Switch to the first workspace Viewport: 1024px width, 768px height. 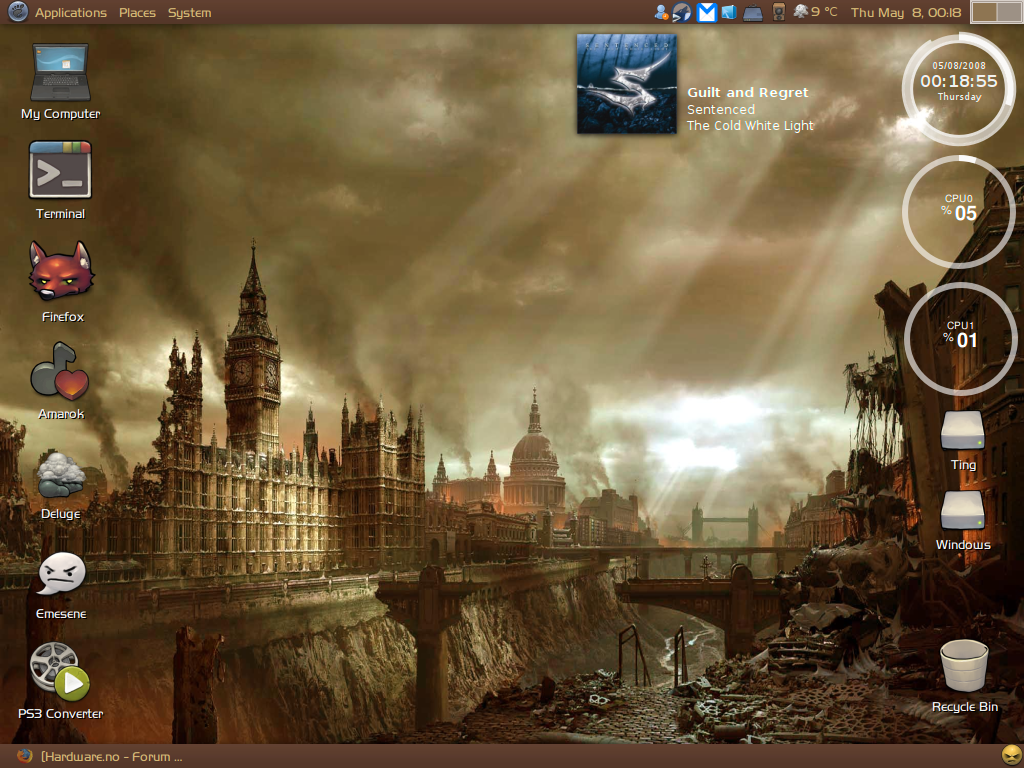tap(984, 12)
